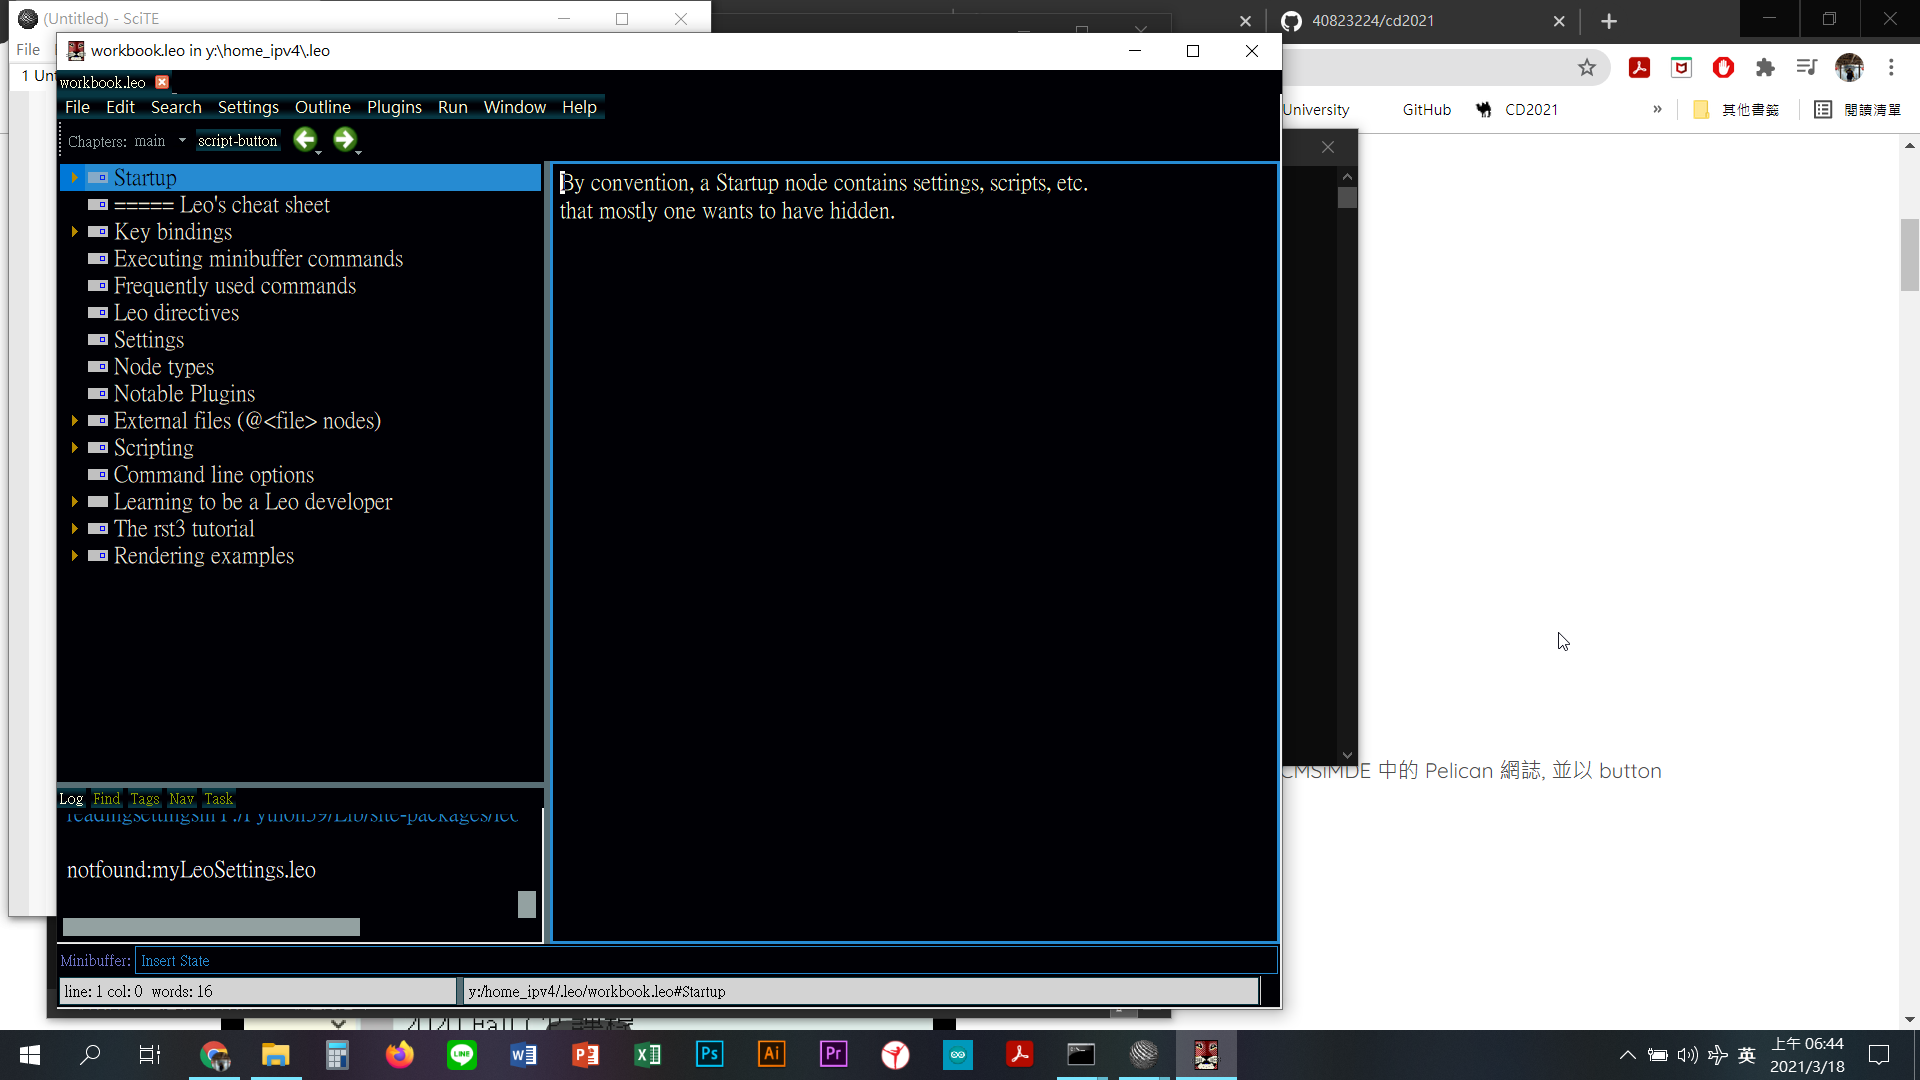
Task: Launch Premiere Pro from the taskbar
Action: (x=834, y=1054)
